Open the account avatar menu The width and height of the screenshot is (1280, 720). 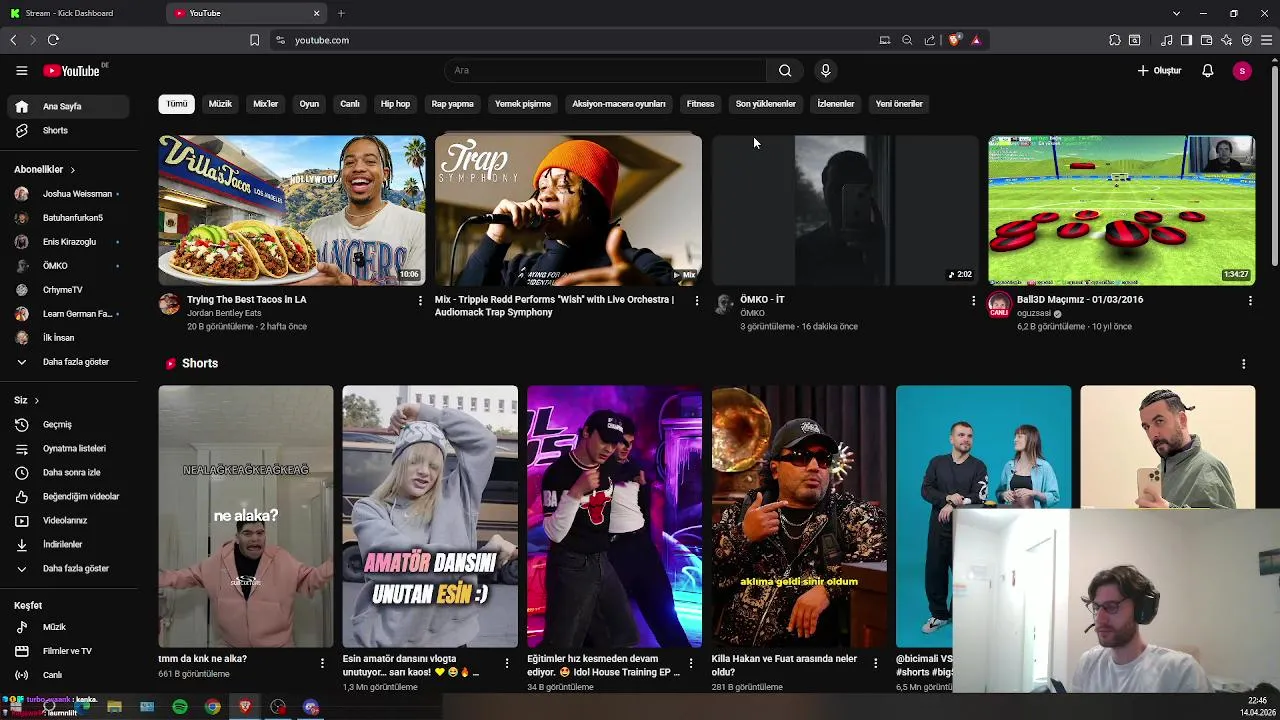click(x=1242, y=70)
